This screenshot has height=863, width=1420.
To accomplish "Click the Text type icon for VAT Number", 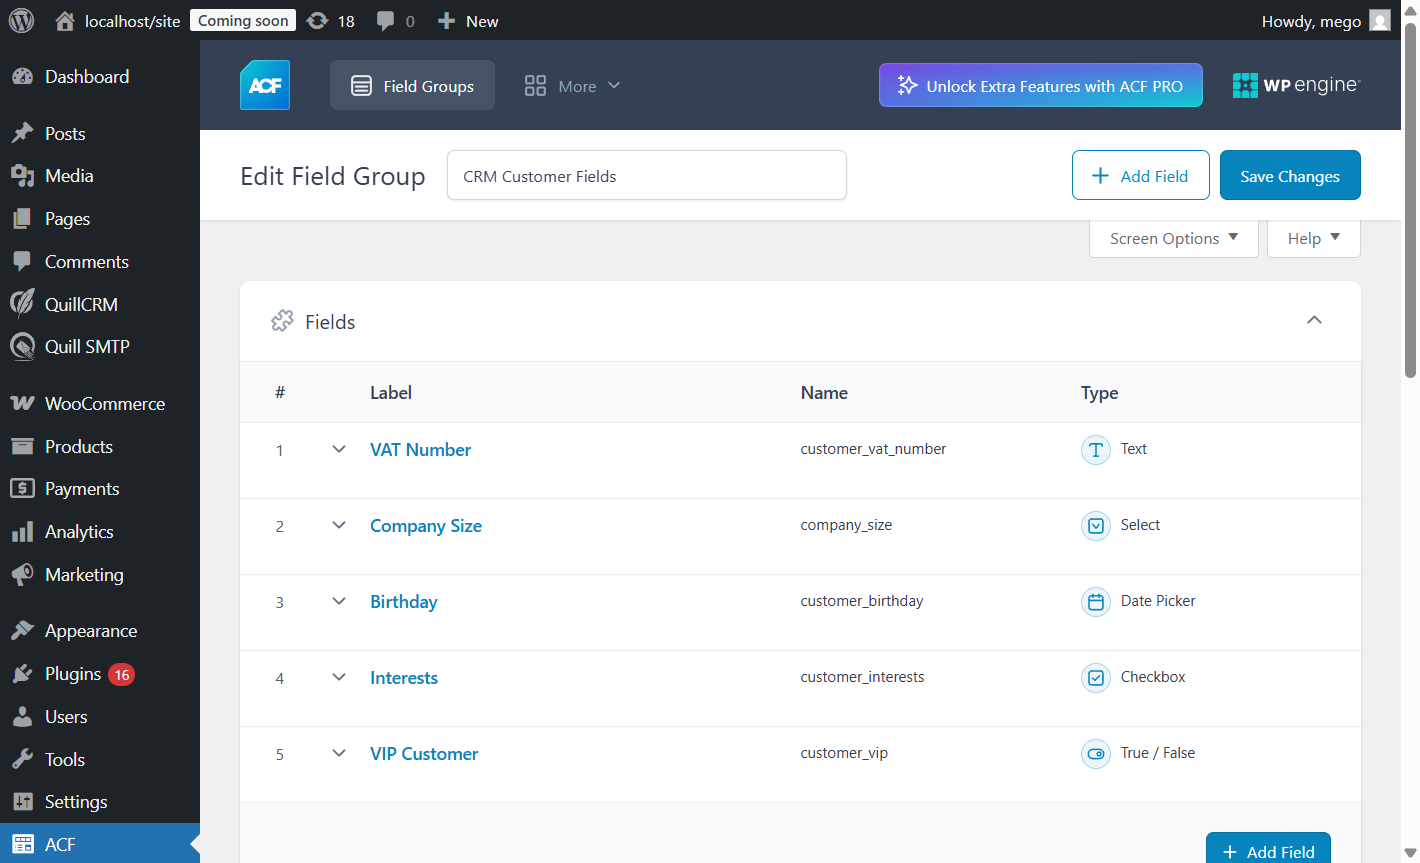I will tap(1096, 450).
